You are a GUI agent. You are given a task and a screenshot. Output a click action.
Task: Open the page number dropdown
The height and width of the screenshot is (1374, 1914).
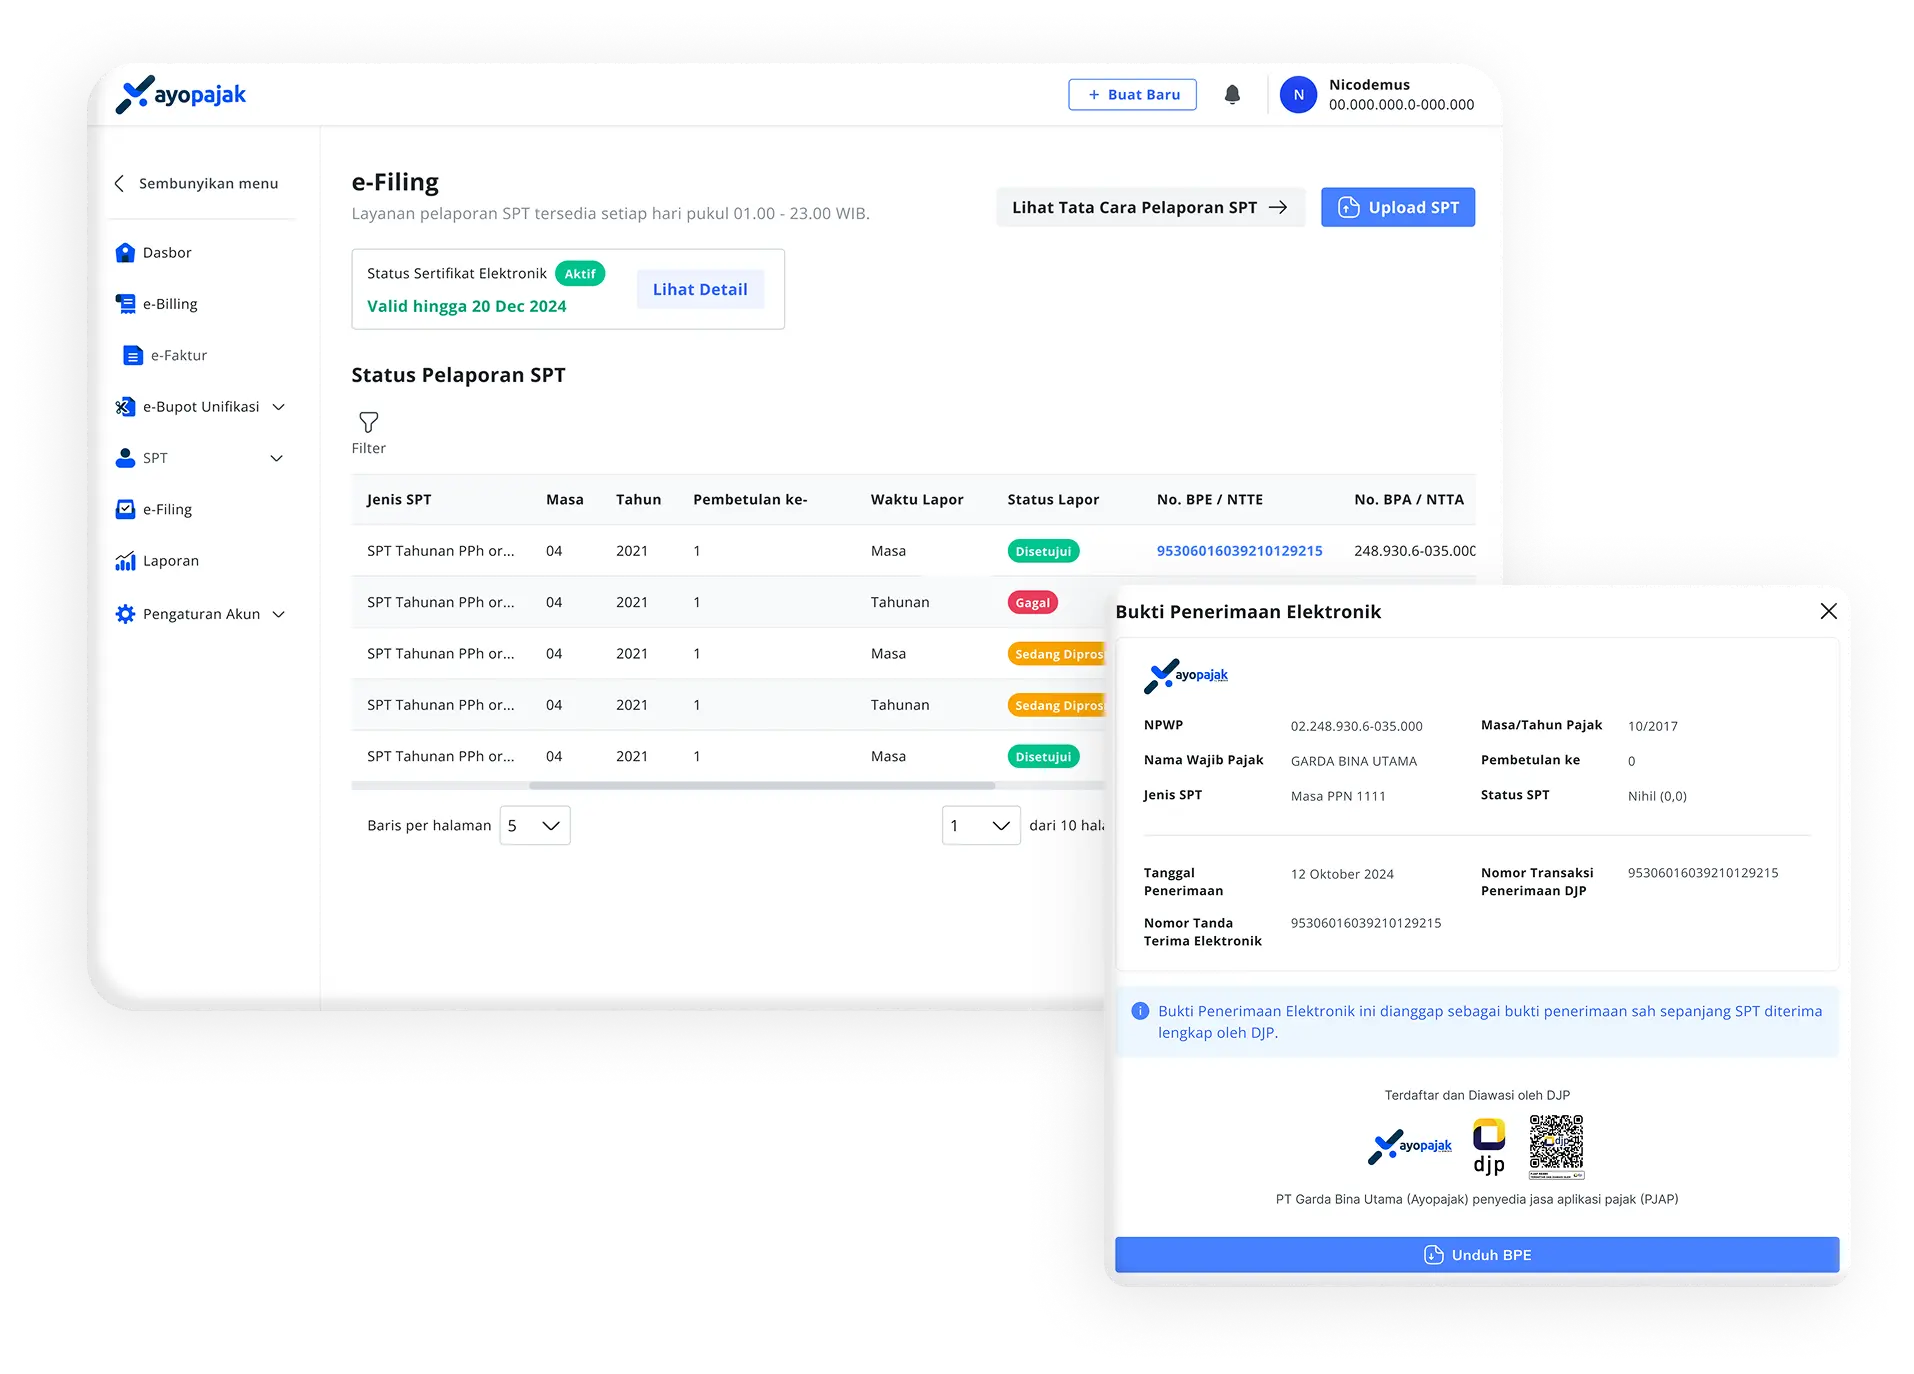click(x=980, y=826)
